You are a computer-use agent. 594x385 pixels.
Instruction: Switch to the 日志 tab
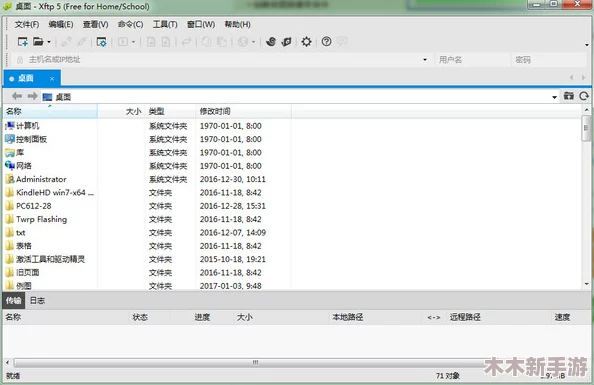click(37, 300)
